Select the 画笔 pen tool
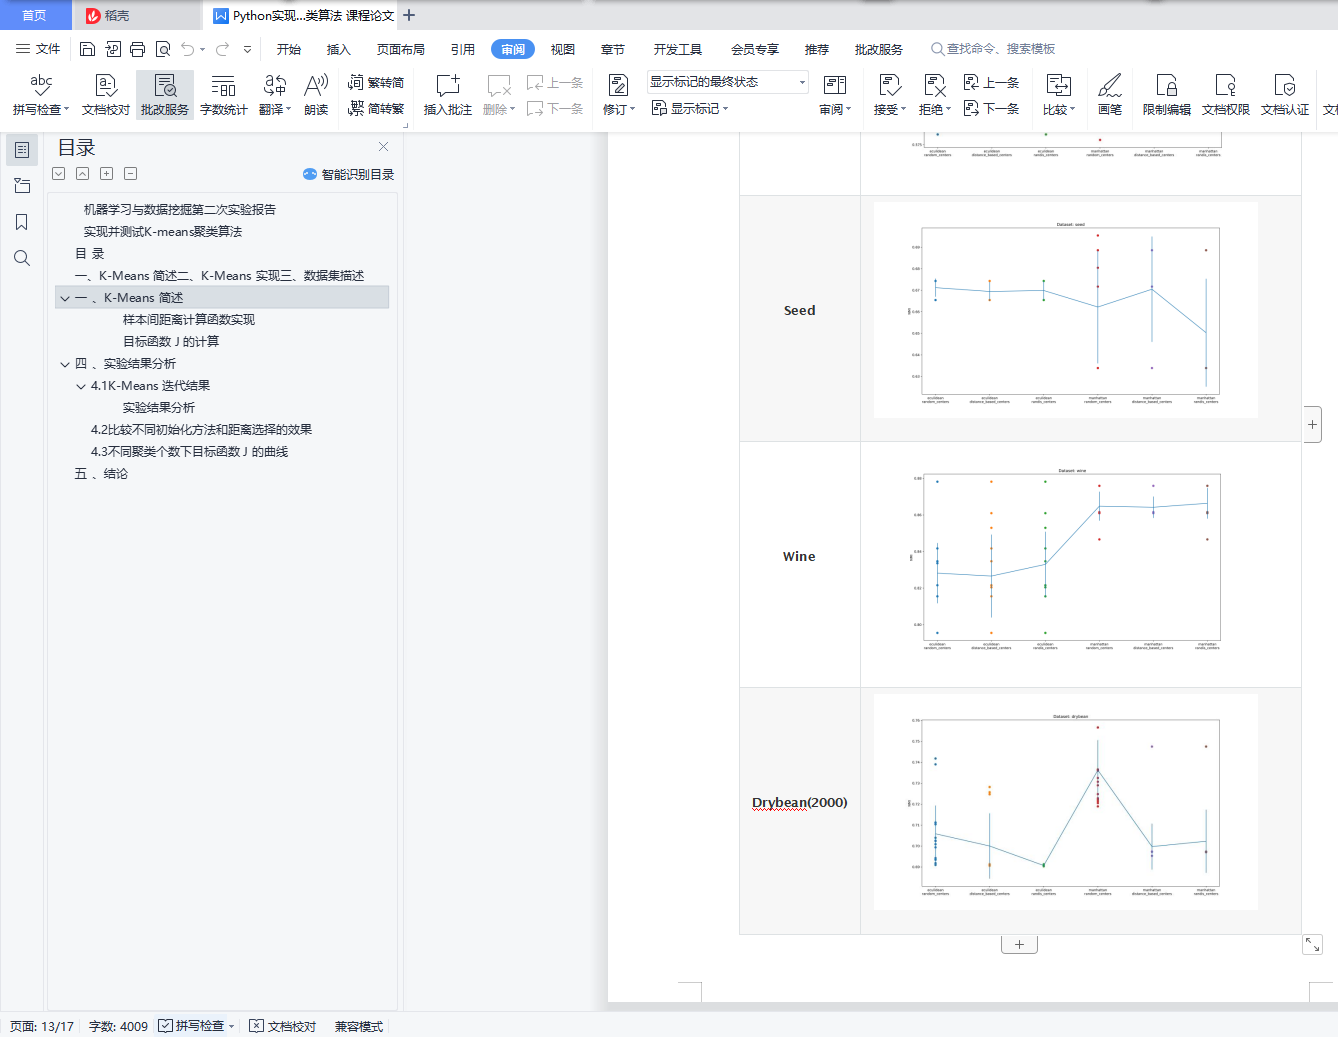The height and width of the screenshot is (1037, 1338). 1110,95
